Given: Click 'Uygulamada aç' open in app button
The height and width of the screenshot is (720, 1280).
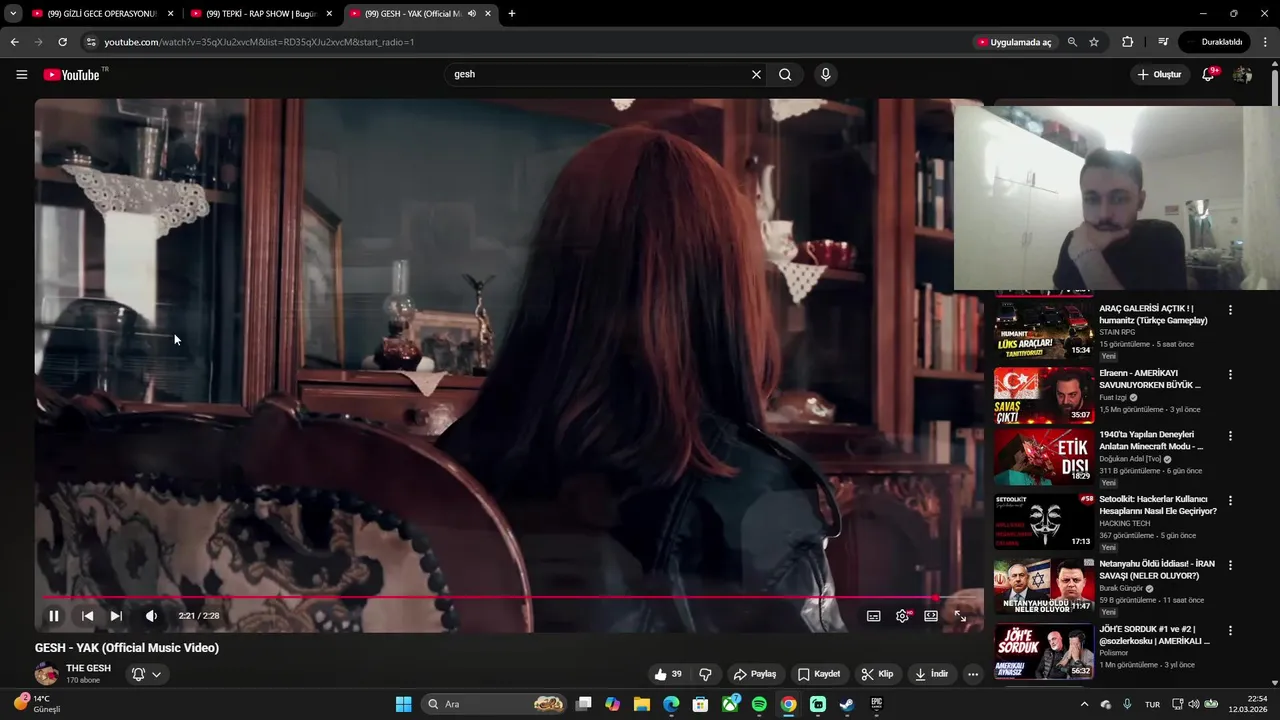Looking at the screenshot, I should click(x=1014, y=42).
